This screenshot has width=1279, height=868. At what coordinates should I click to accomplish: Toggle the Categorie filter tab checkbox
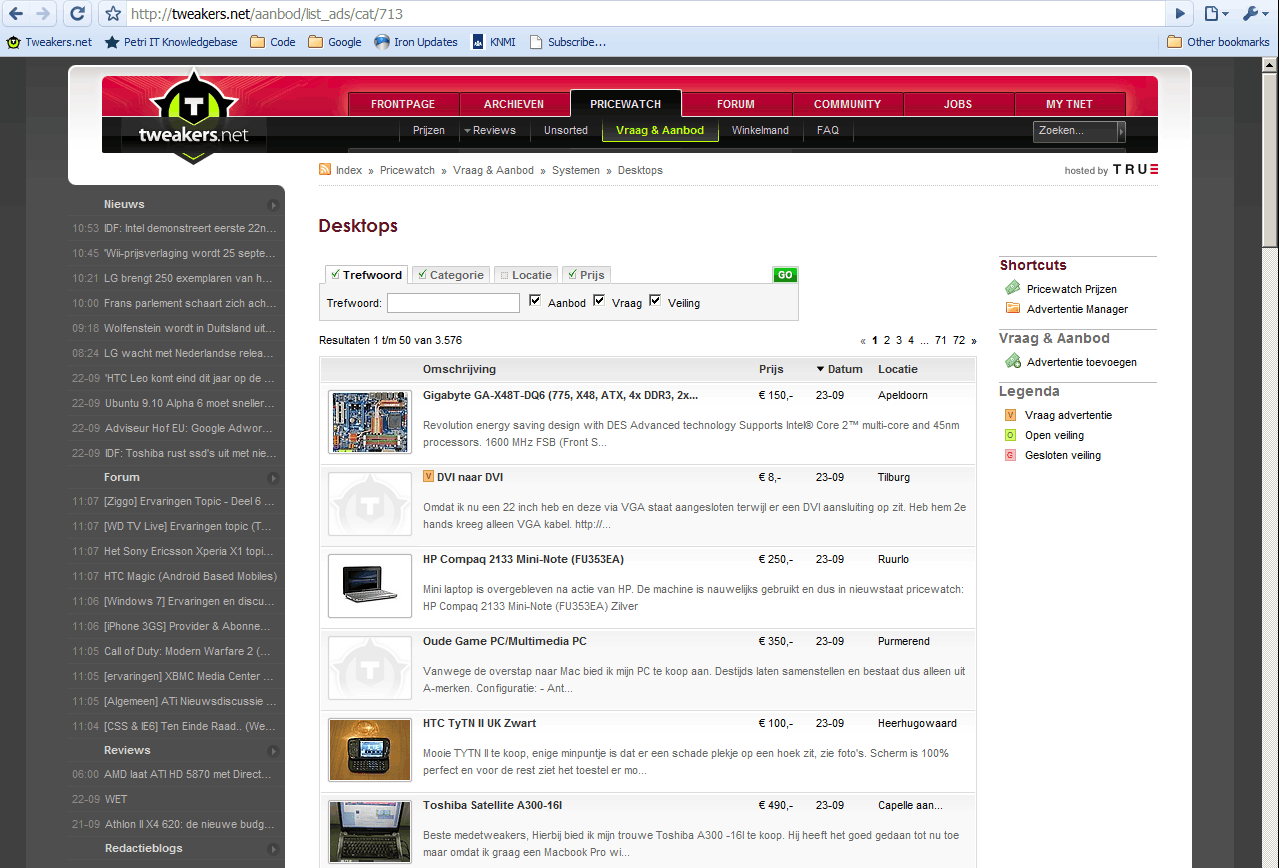click(422, 274)
